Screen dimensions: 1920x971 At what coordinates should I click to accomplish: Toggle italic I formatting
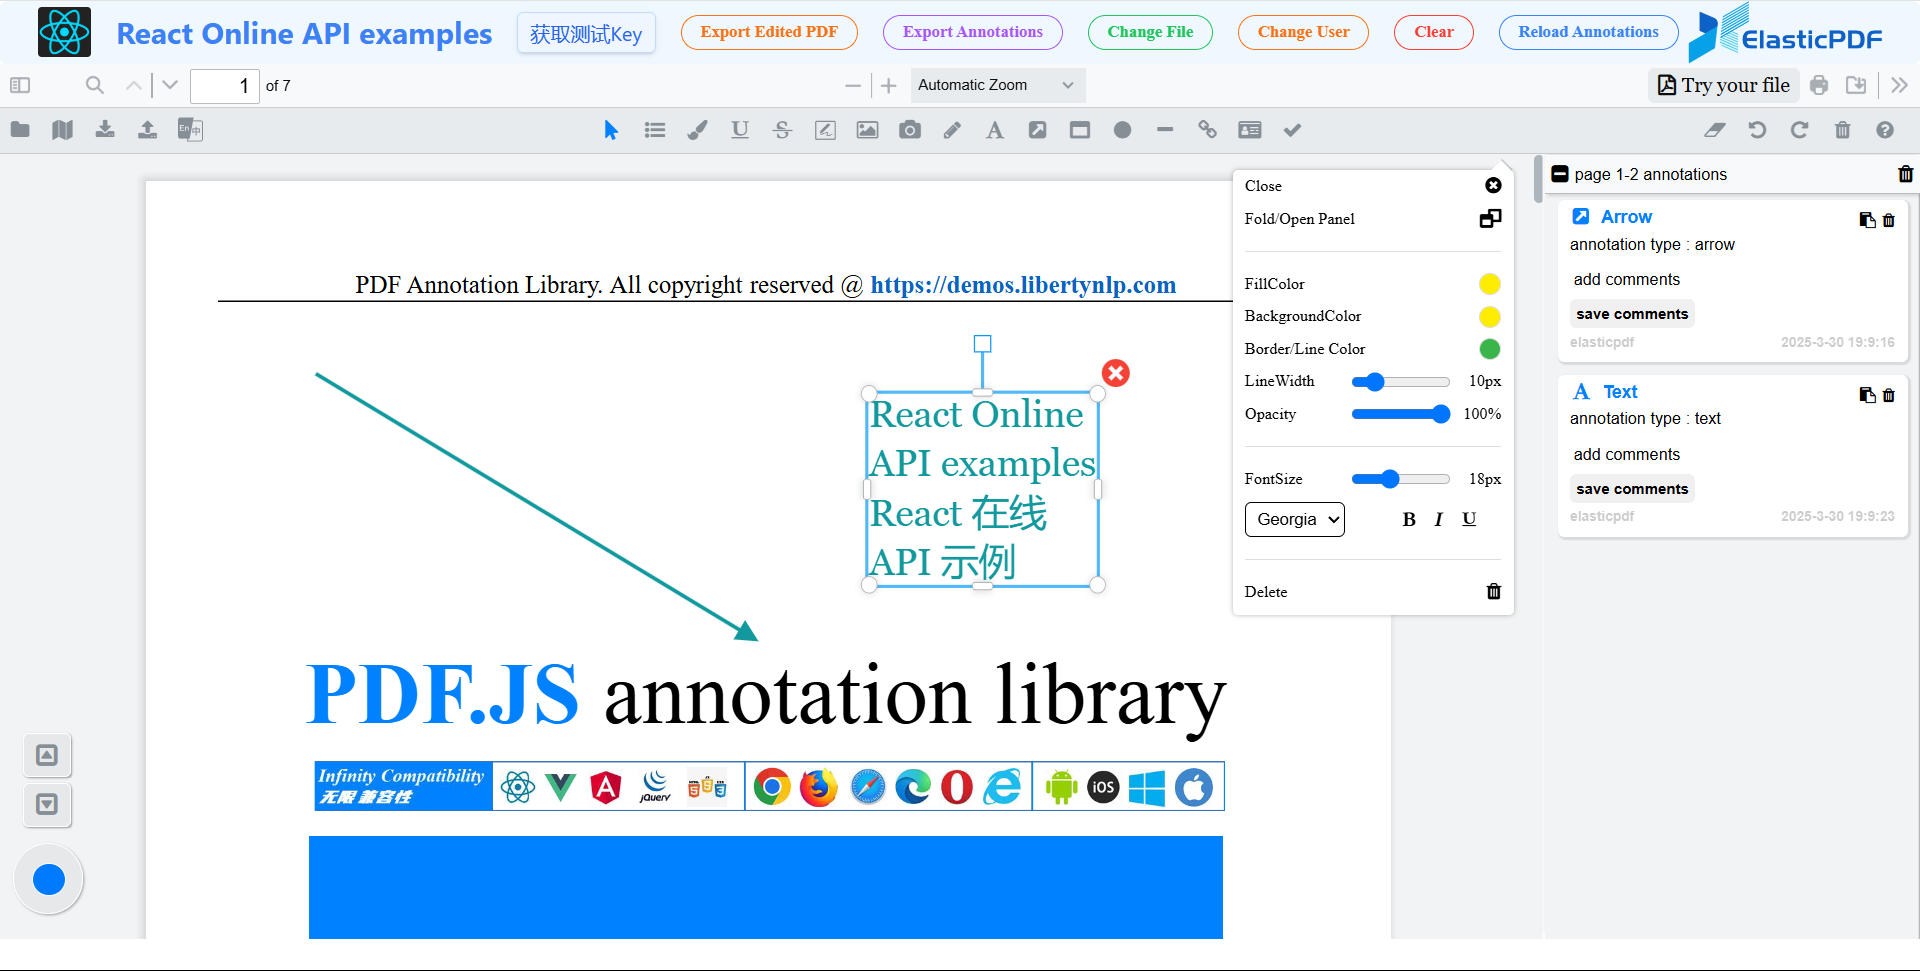coord(1439,520)
